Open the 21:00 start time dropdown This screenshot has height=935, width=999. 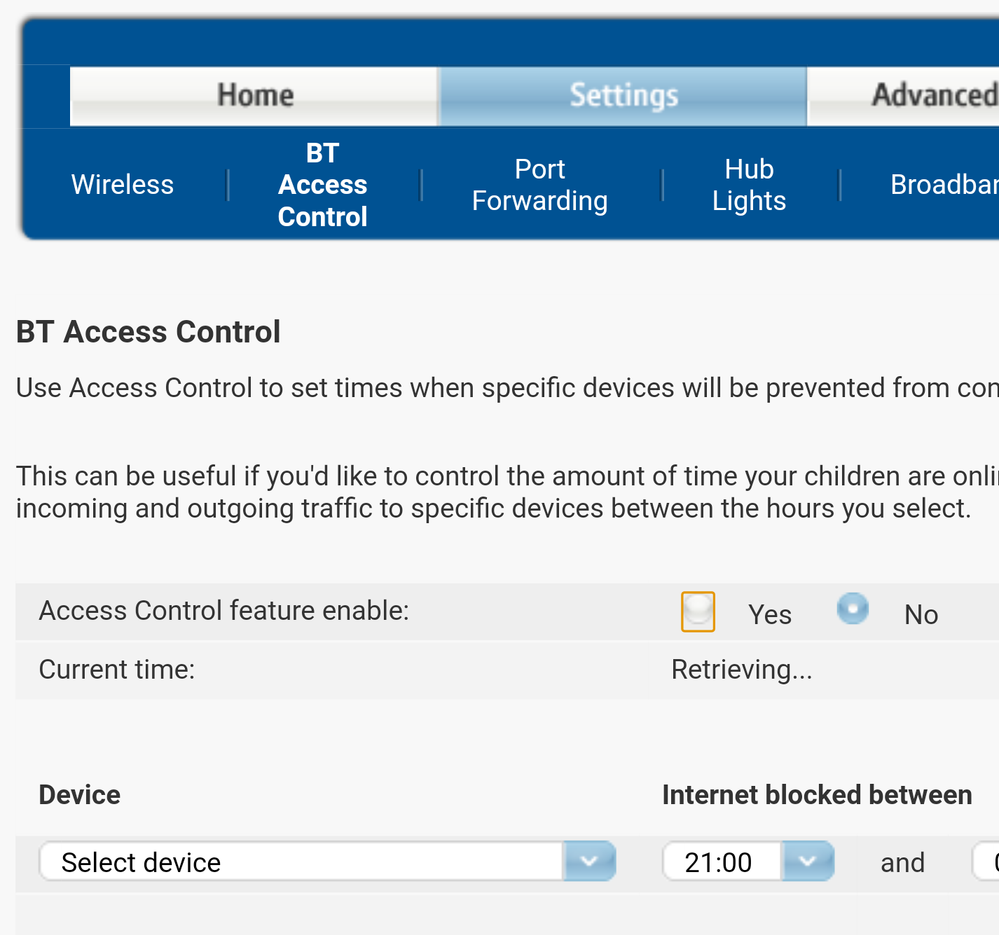coord(748,862)
